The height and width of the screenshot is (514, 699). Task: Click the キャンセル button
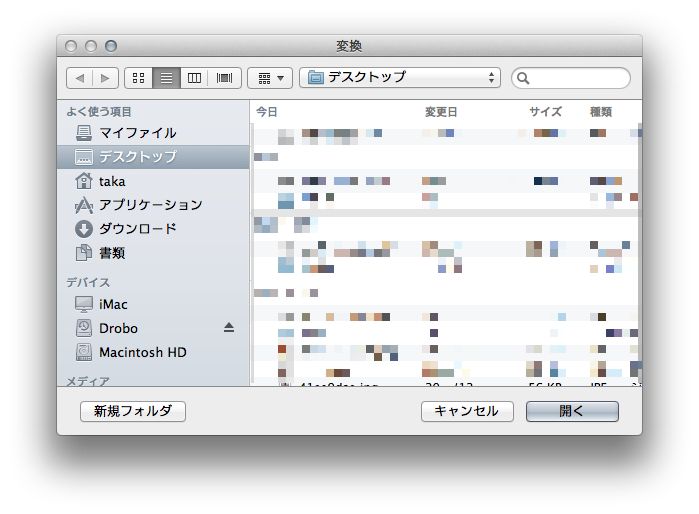tap(467, 411)
